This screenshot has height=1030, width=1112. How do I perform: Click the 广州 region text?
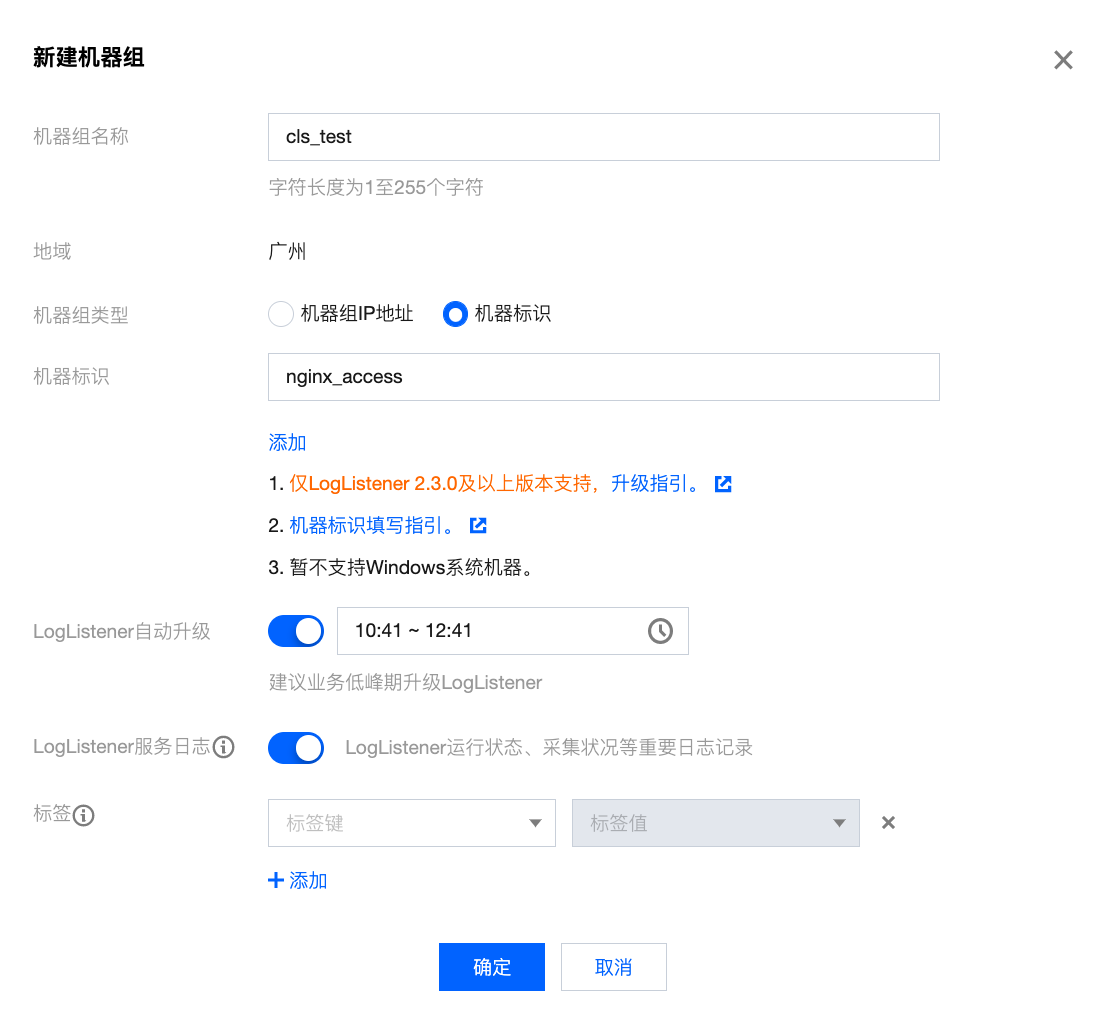coord(287,251)
